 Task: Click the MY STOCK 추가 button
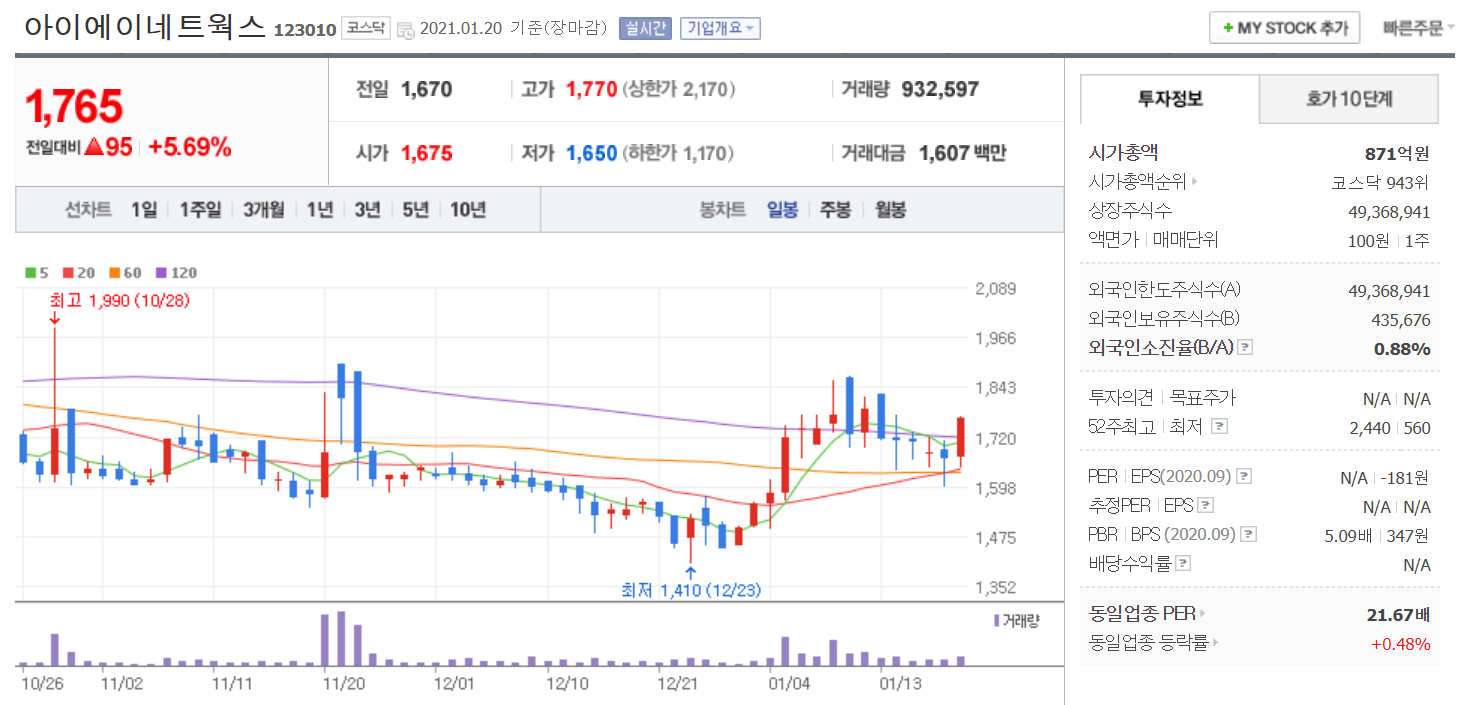(x=1285, y=28)
